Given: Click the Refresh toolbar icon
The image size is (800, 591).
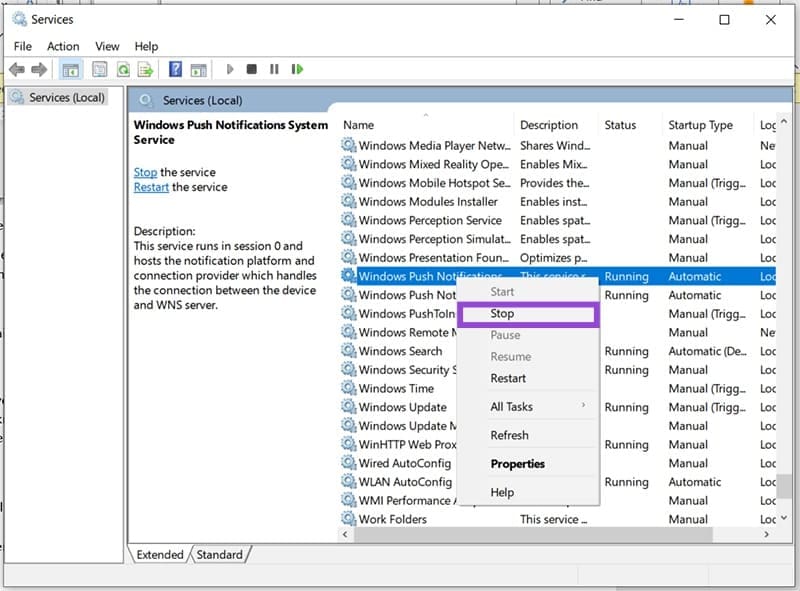Looking at the screenshot, I should 123,69.
